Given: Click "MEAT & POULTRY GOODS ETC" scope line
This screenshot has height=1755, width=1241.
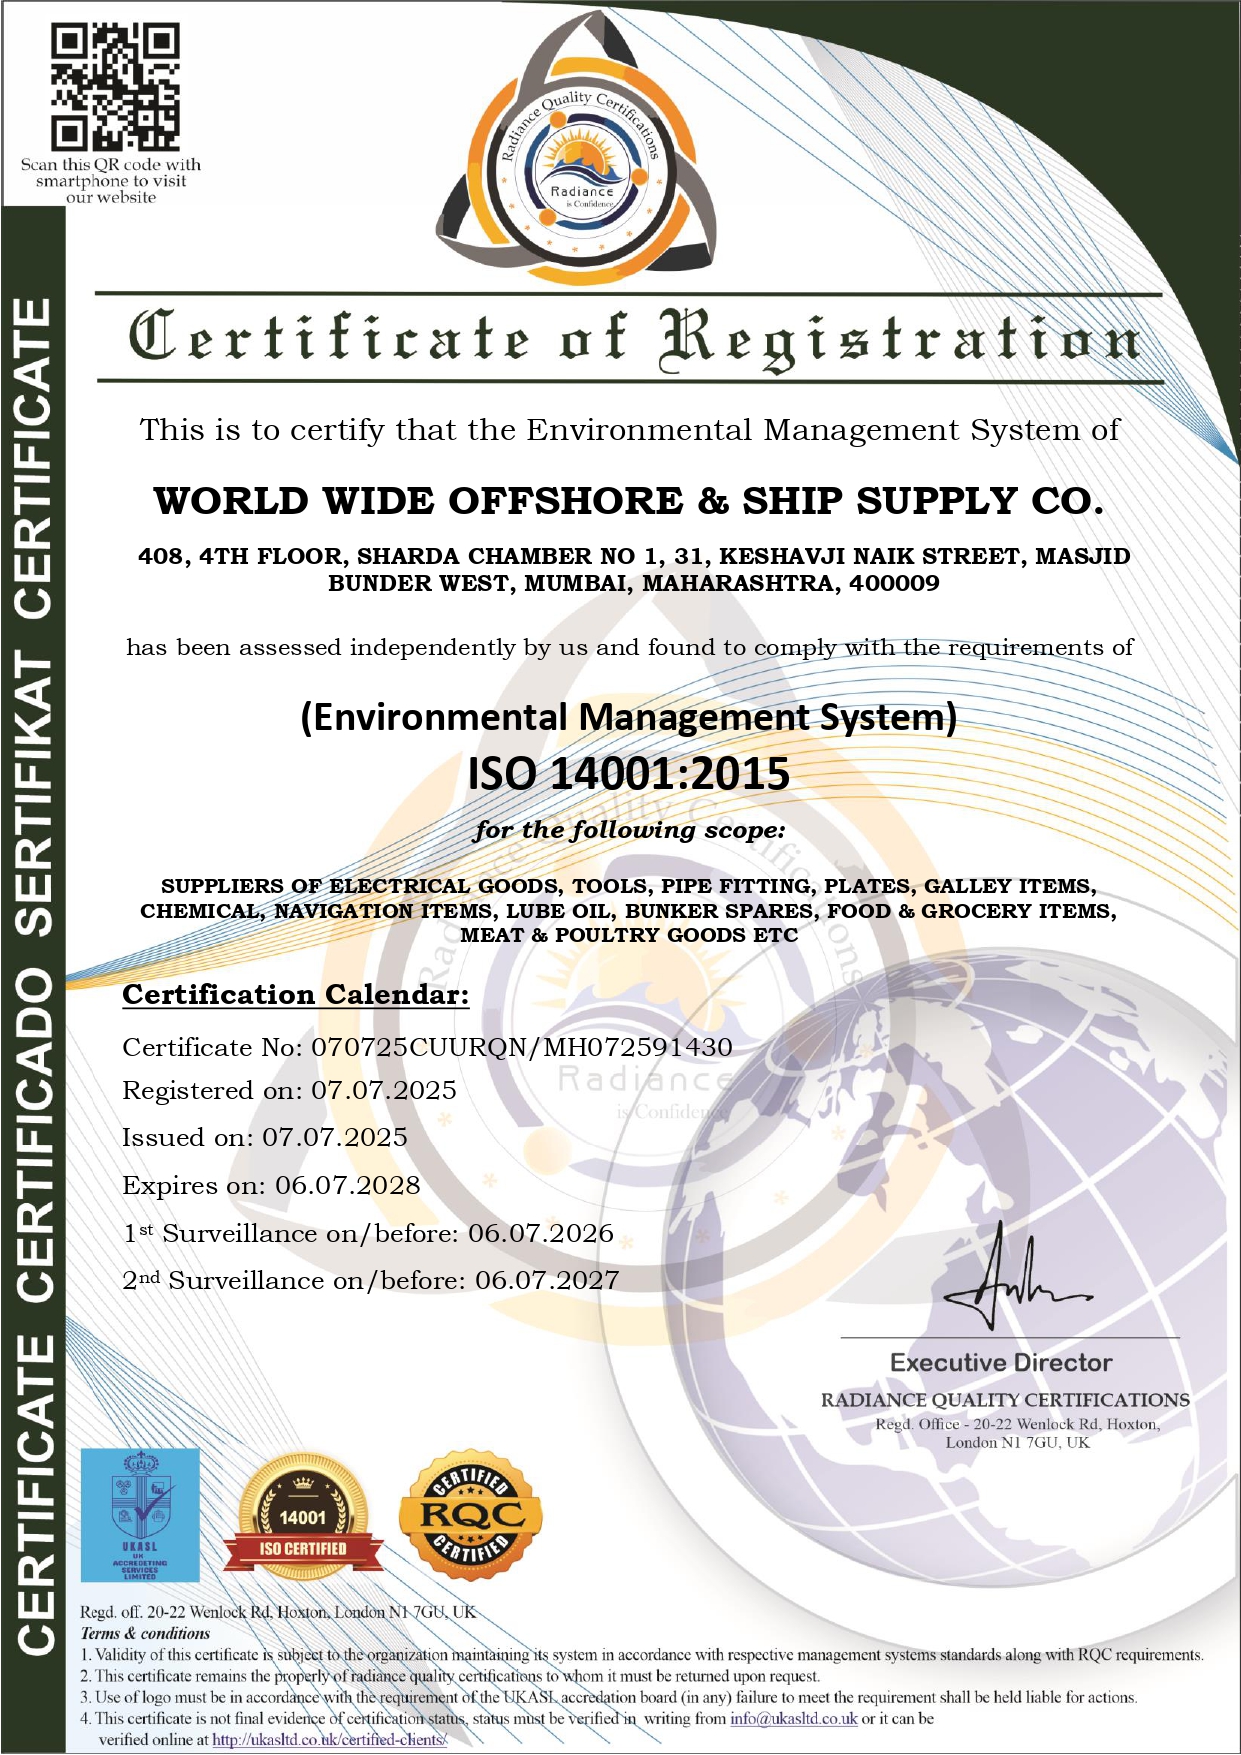Looking at the screenshot, I should point(629,935).
